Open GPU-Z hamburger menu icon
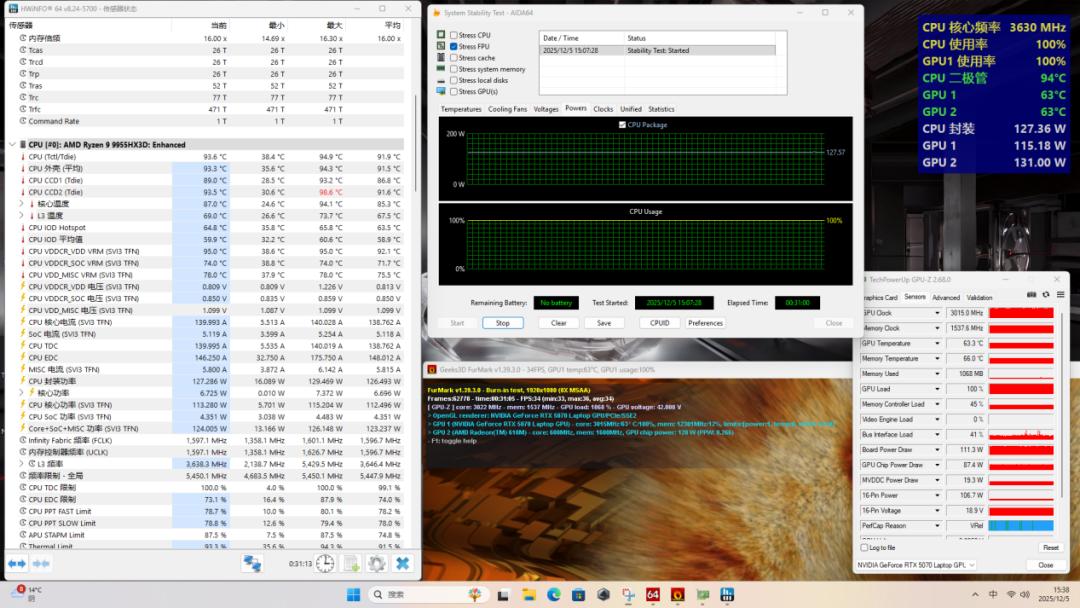 (1059, 295)
